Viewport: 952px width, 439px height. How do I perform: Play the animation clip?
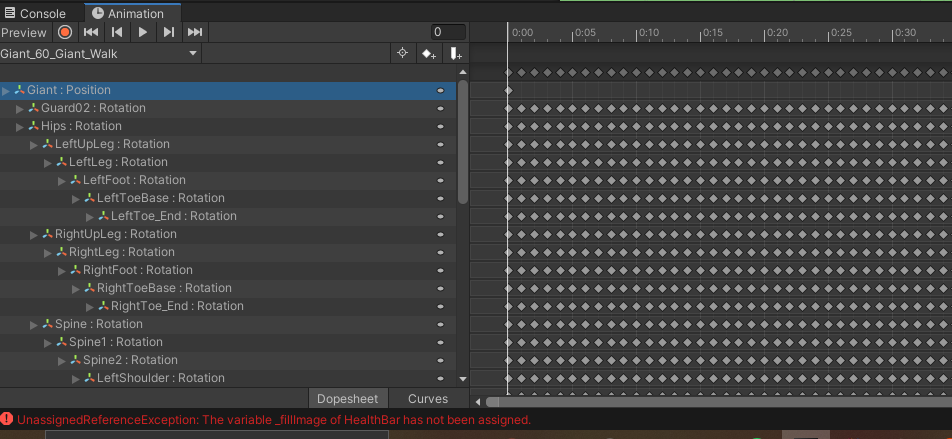point(143,32)
